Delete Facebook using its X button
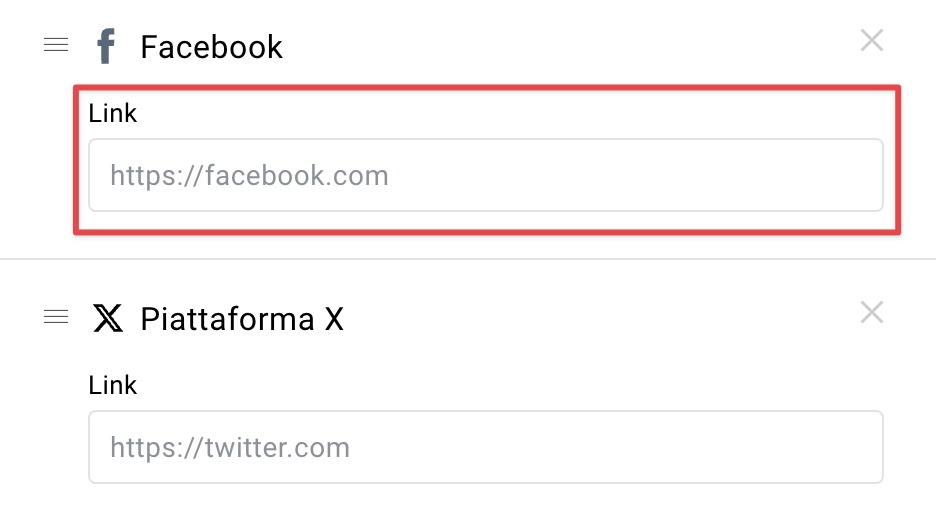 tap(872, 41)
